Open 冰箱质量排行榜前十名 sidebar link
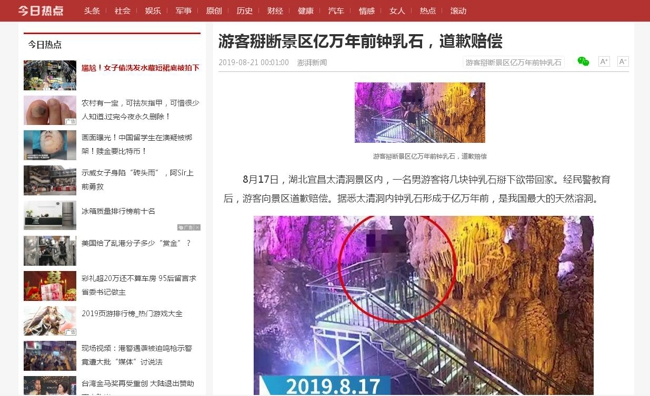Image resolution: width=650 pixels, height=396 pixels. tap(118, 211)
